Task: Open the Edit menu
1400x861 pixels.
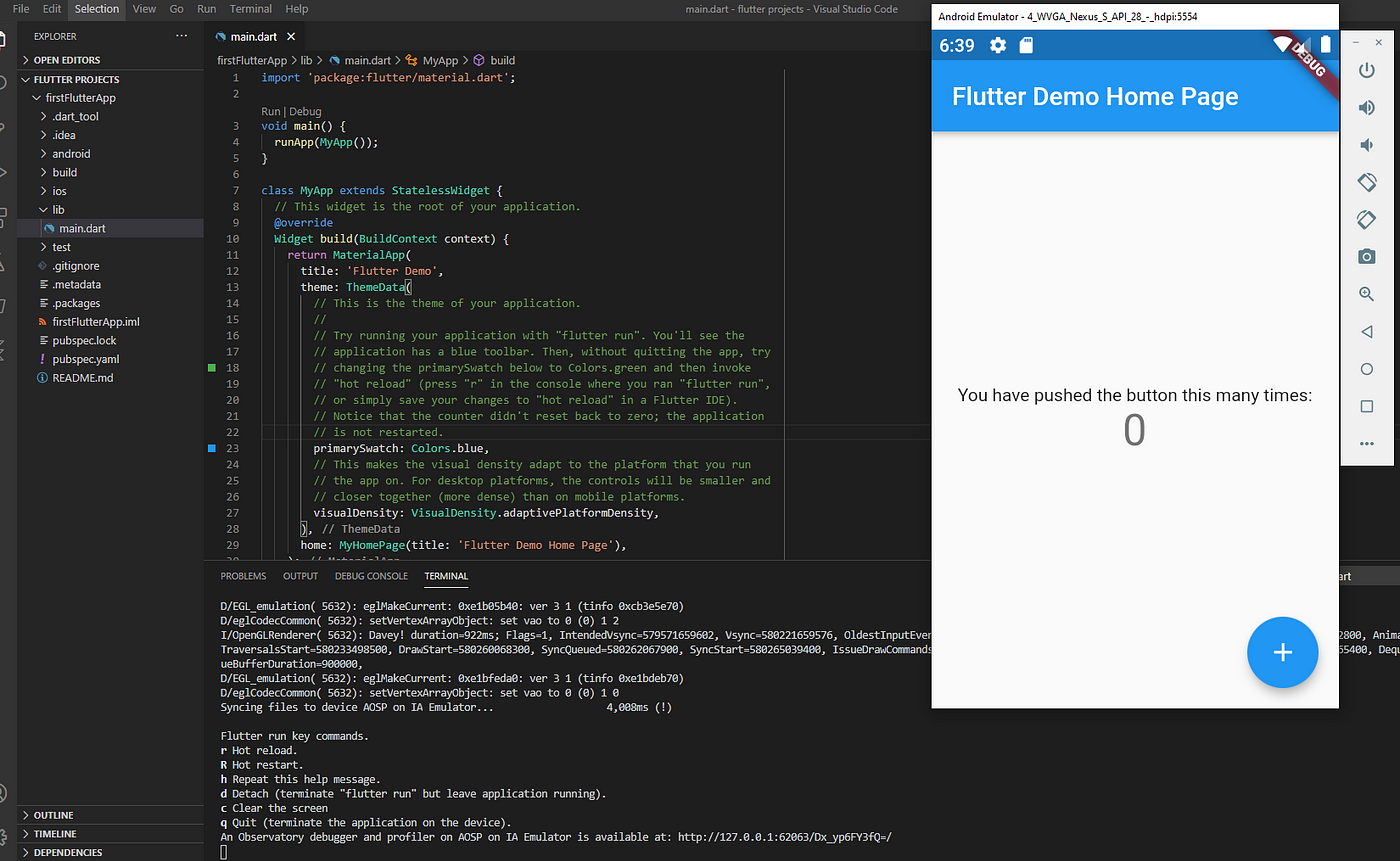Action: point(52,8)
